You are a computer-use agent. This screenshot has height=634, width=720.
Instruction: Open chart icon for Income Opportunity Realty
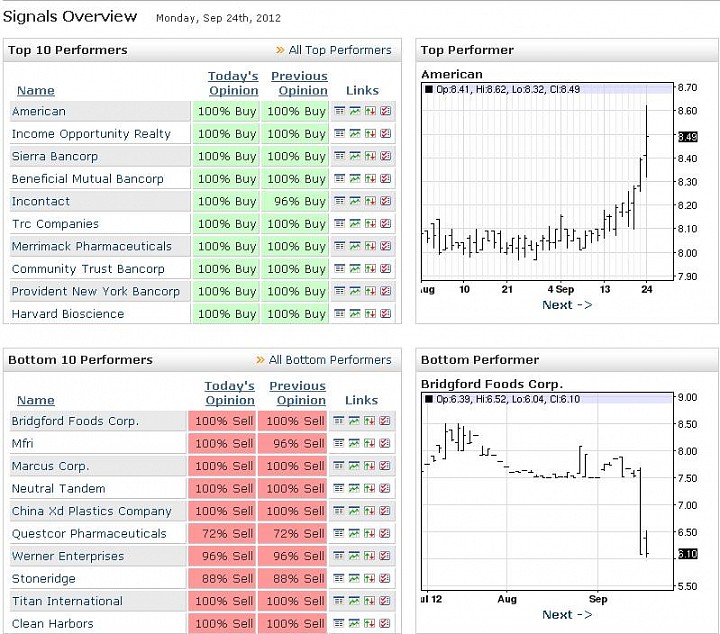pyautogui.click(x=355, y=134)
